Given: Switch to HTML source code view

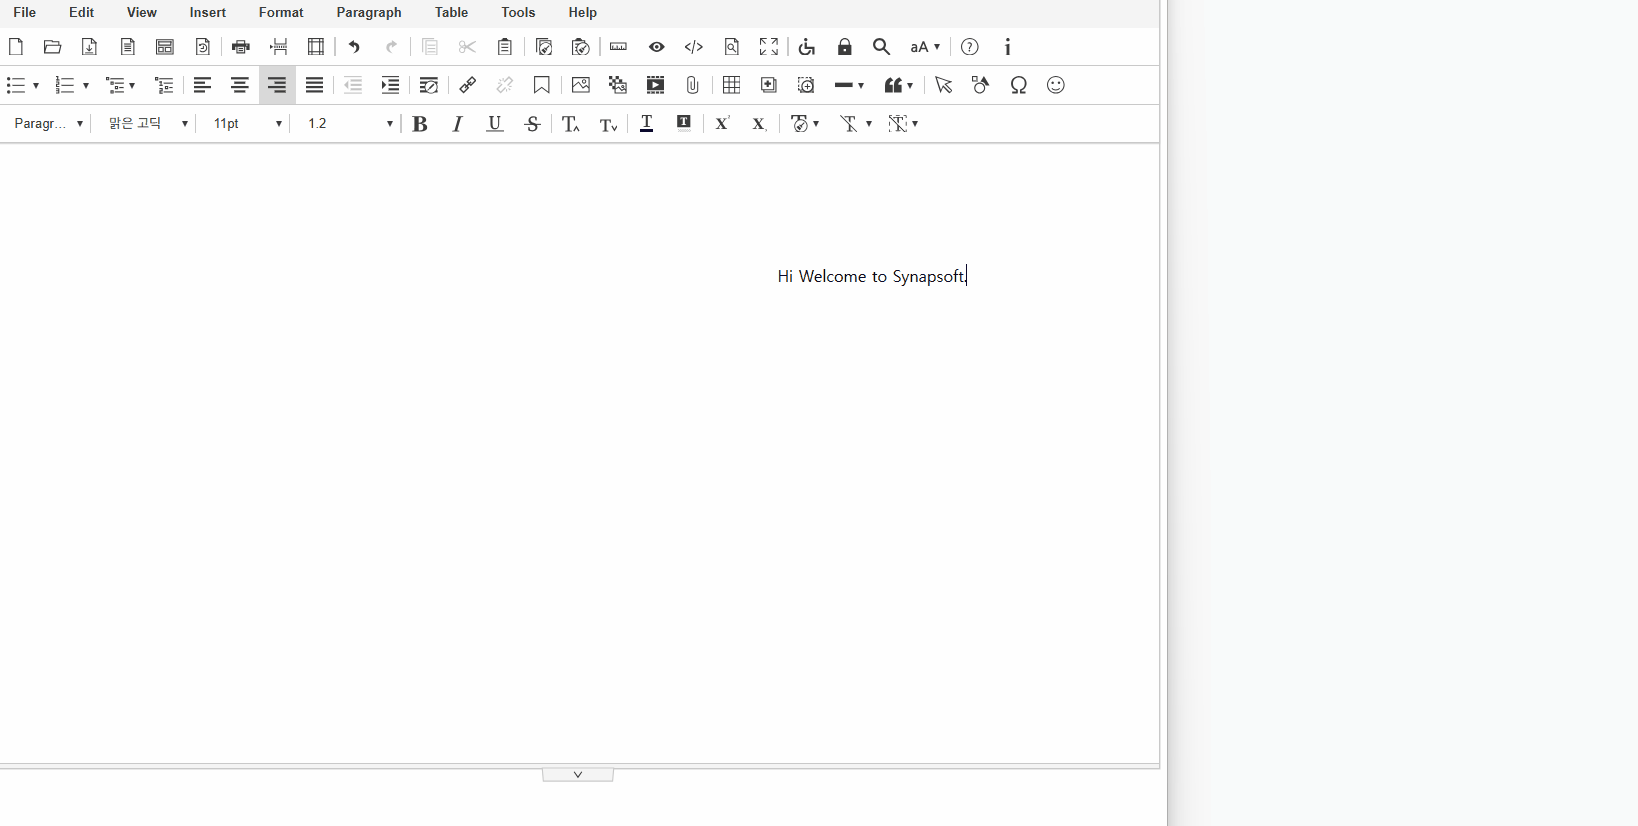Looking at the screenshot, I should 694,47.
